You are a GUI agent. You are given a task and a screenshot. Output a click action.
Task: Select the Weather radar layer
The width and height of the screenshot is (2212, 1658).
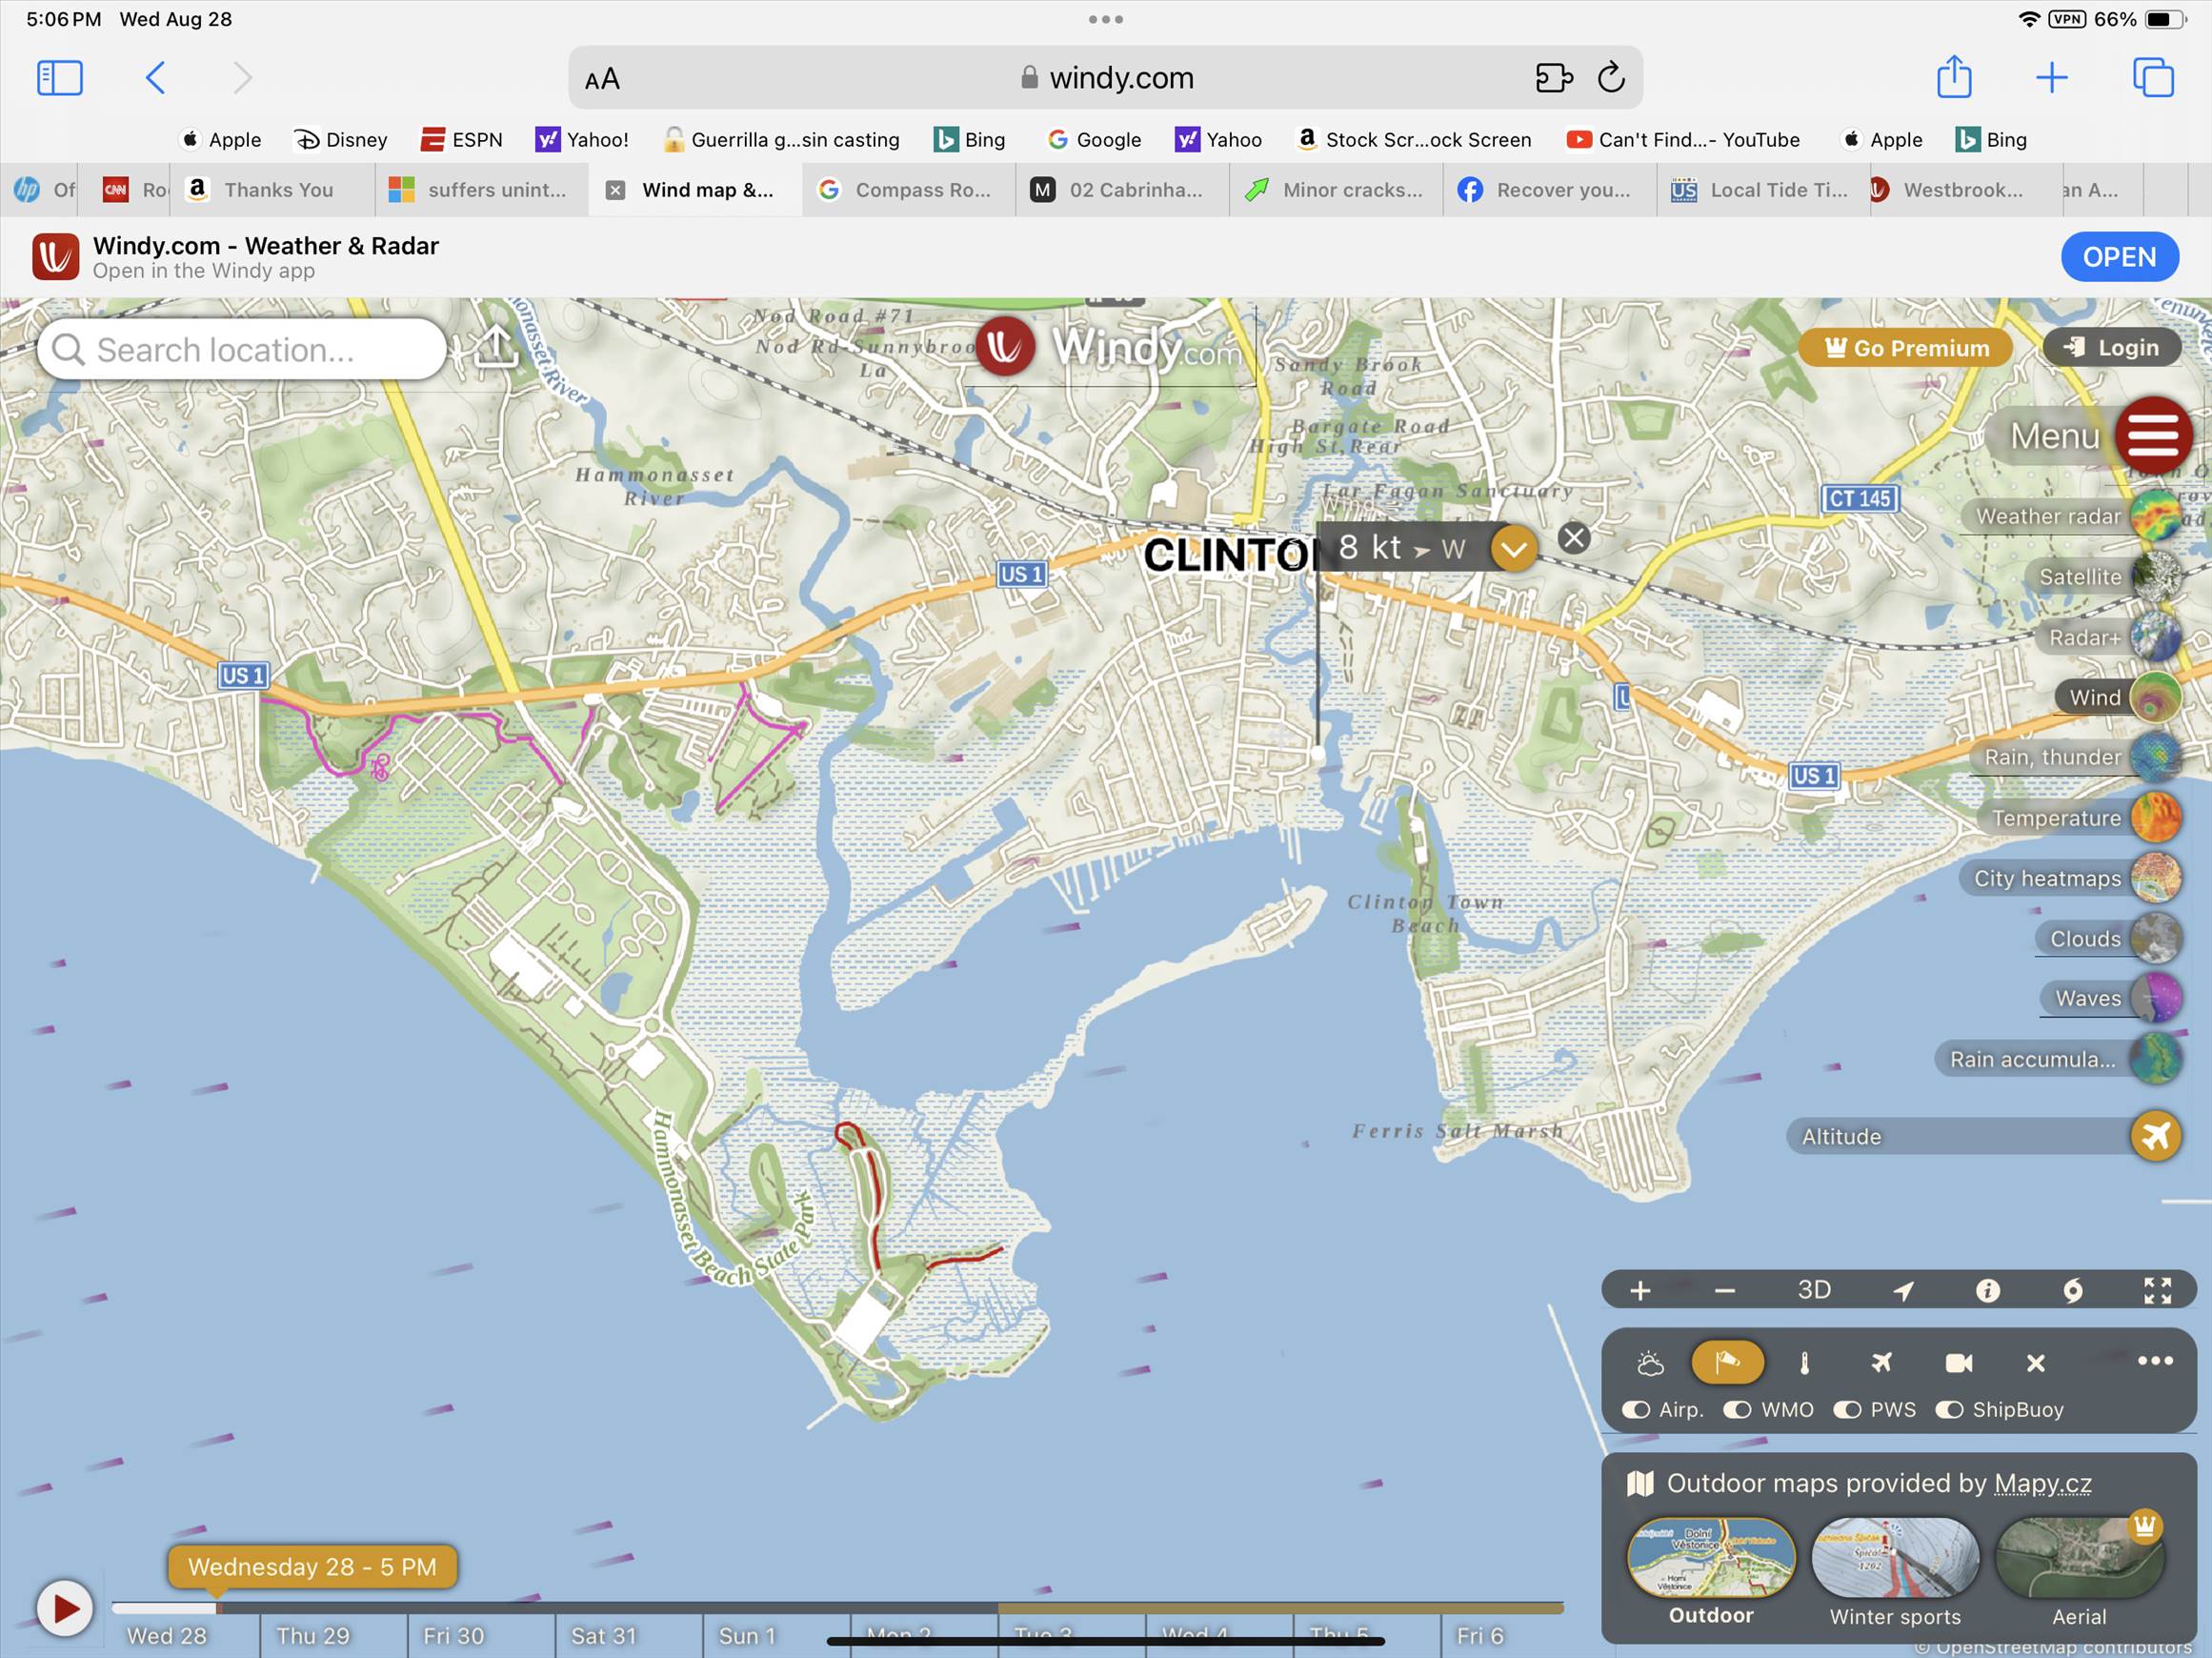click(2048, 517)
